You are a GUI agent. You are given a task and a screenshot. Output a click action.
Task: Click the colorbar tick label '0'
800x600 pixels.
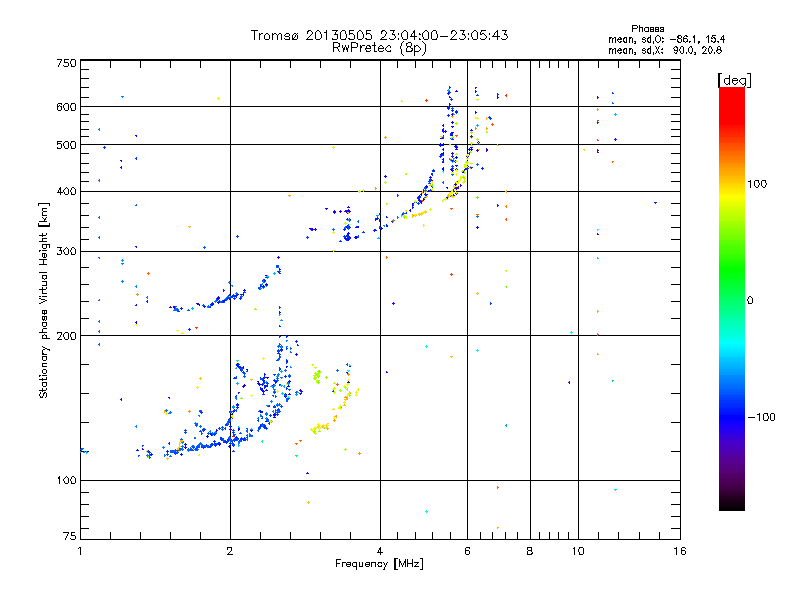pyautogui.click(x=750, y=301)
